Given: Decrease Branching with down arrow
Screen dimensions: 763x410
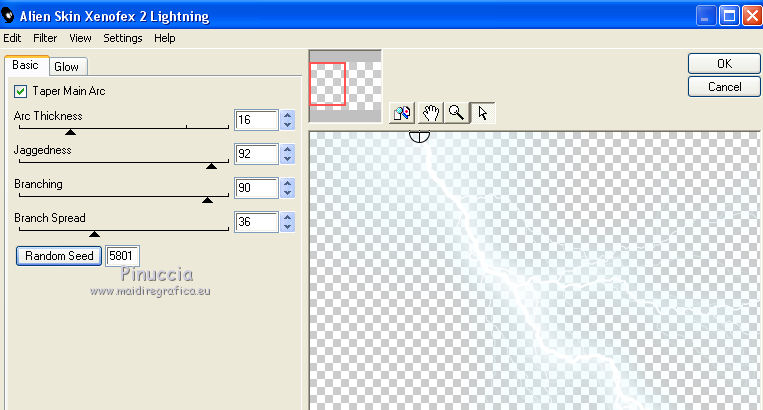Looking at the screenshot, I should coord(288,193).
